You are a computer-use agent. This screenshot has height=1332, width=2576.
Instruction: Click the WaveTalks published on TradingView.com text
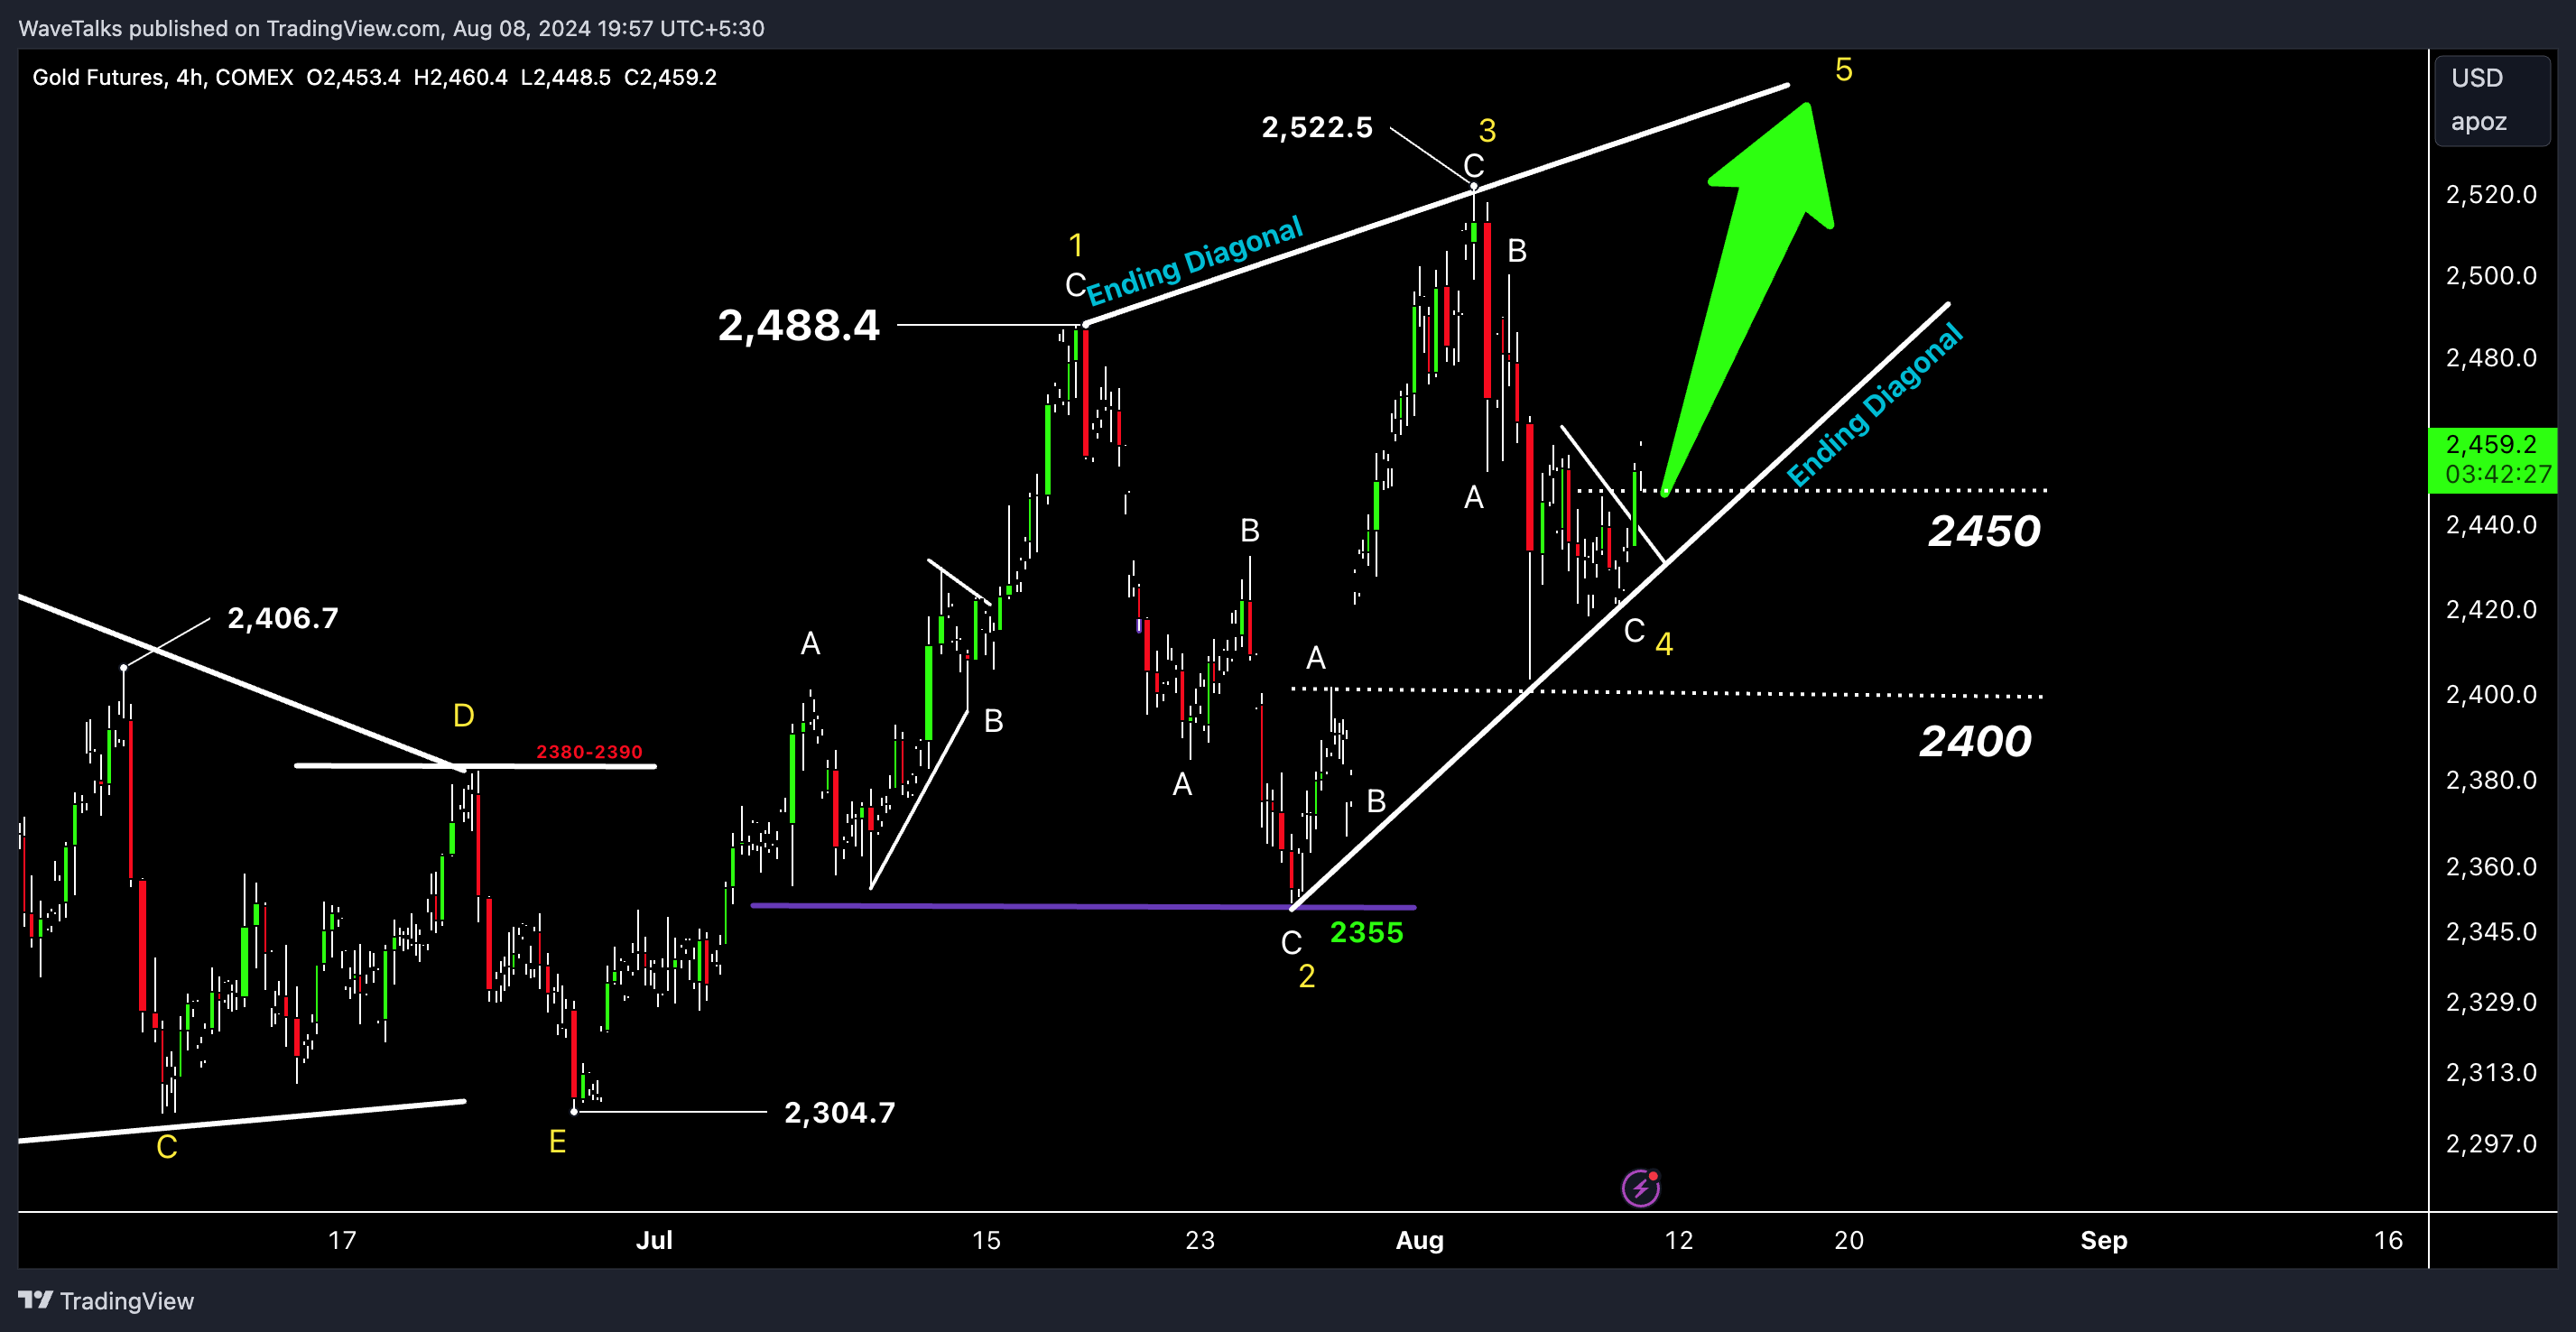pos(229,28)
